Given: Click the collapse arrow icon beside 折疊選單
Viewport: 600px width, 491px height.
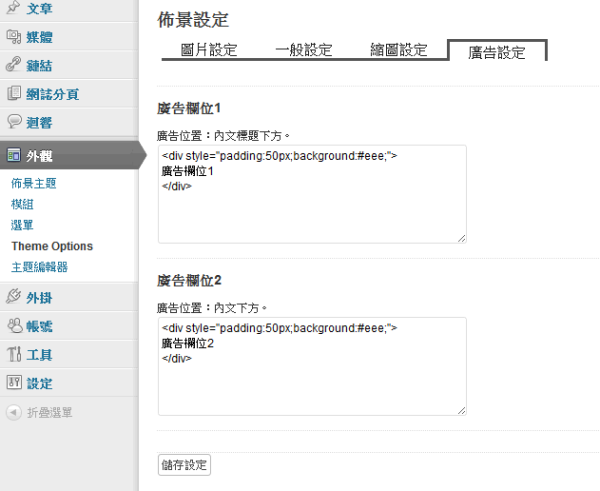Looking at the screenshot, I should click(x=14, y=412).
